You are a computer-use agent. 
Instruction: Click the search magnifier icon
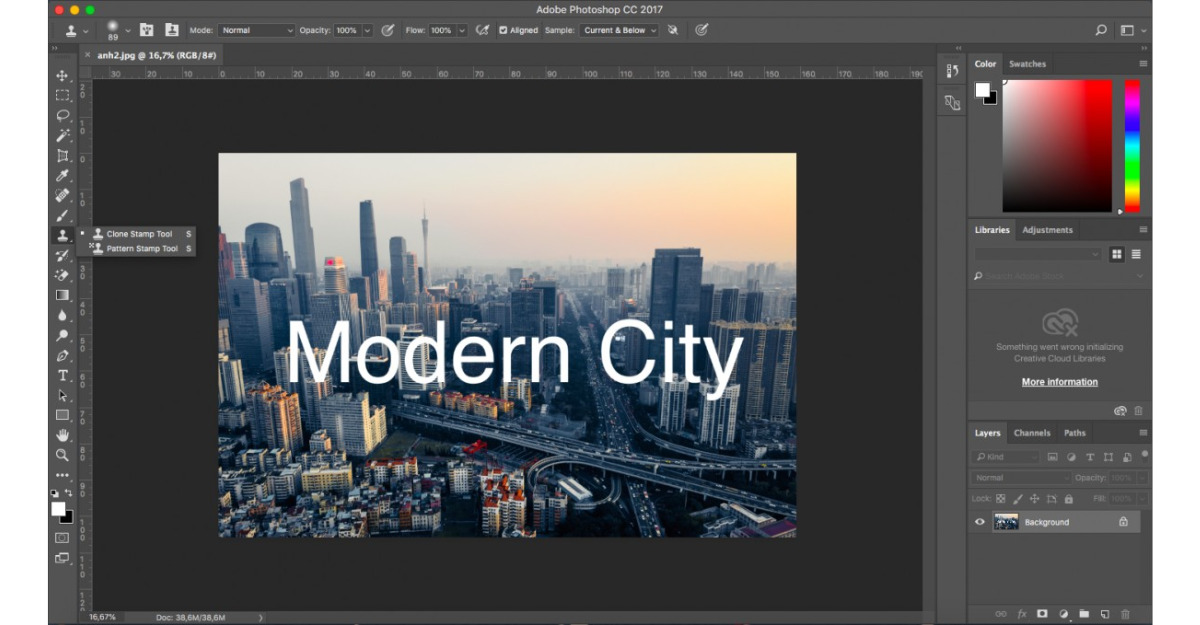point(1101,30)
